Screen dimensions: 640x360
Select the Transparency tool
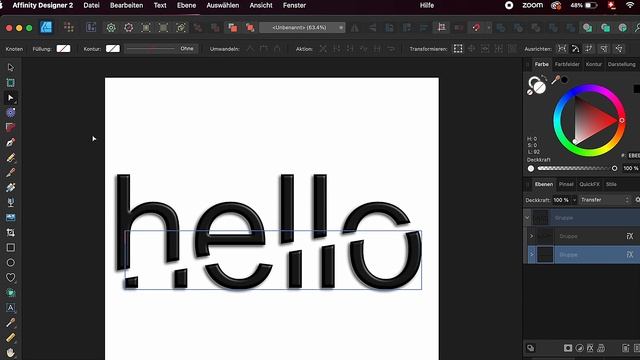pos(11,202)
